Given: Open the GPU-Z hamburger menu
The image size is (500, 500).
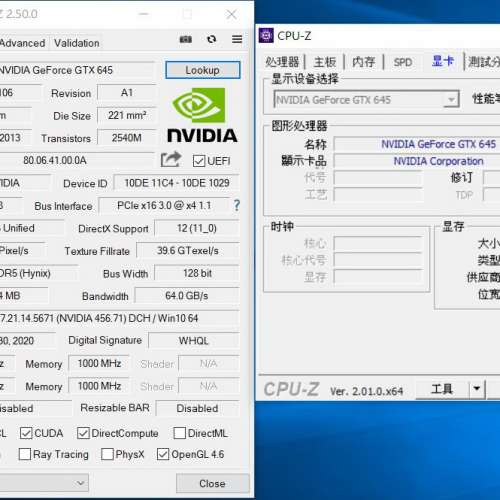Looking at the screenshot, I should 237,39.
